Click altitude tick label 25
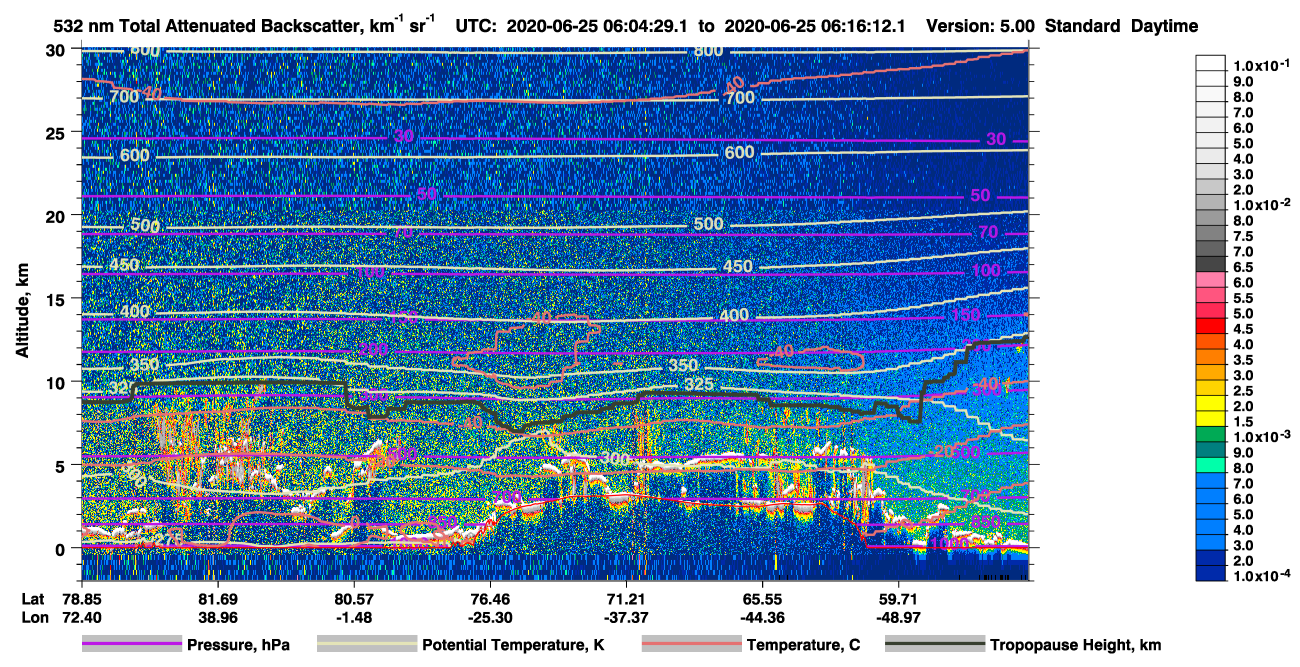Image resolution: width=1300 pixels, height=667 pixels. 57,133
